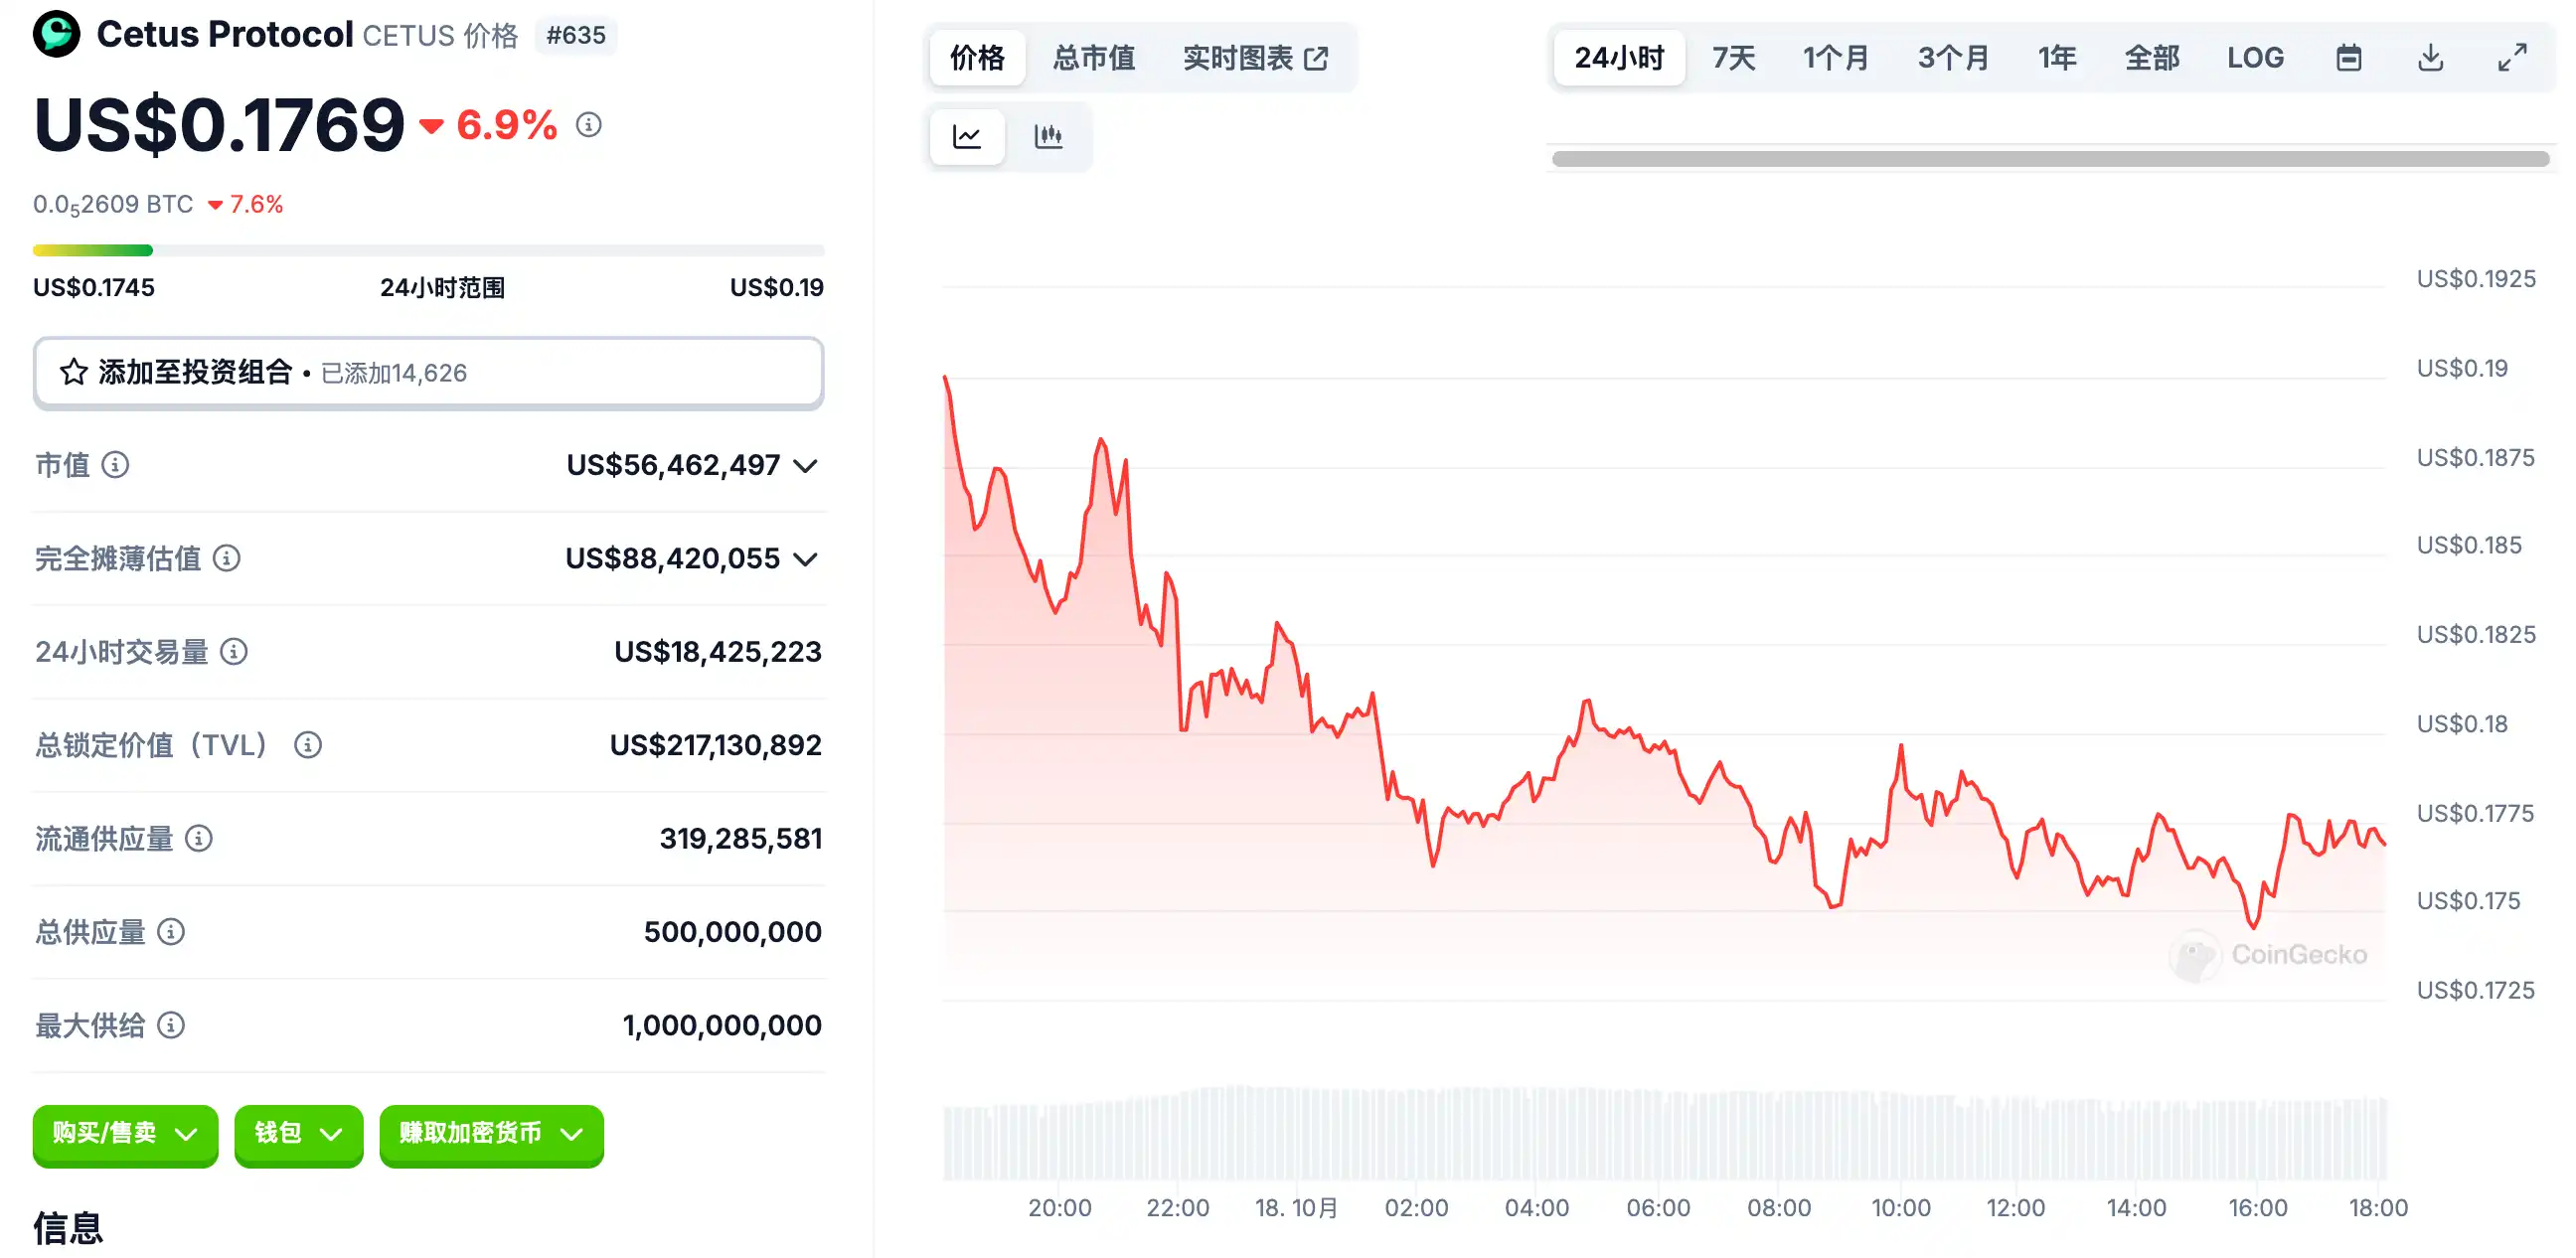The width and height of the screenshot is (2576, 1258).
Task: Click the info icon beside 总锁定价值（TVL）
Action: [308, 745]
